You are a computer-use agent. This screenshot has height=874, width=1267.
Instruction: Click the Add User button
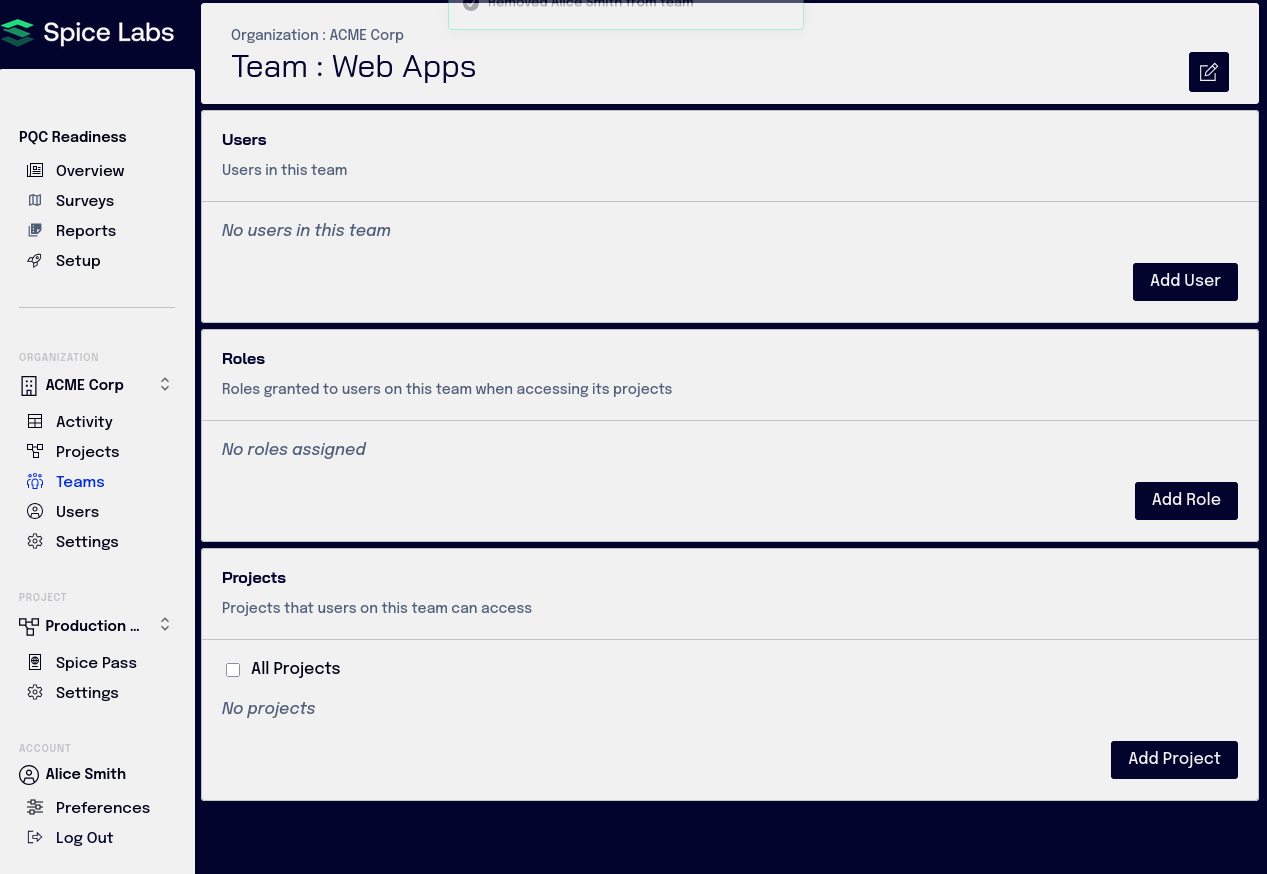pos(1185,281)
